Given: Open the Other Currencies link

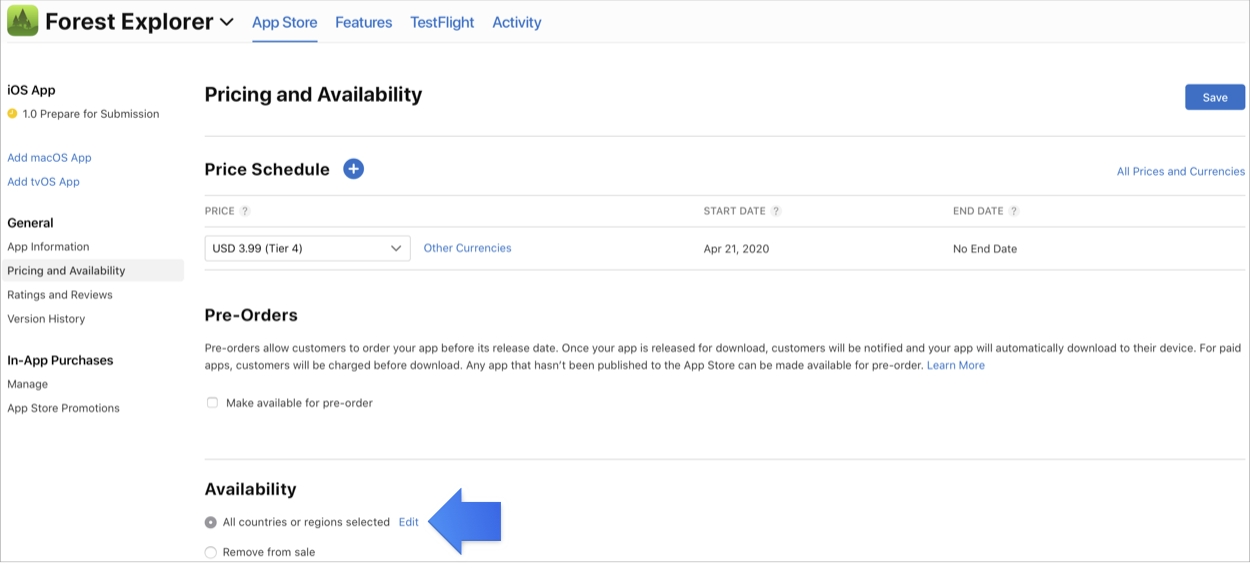Looking at the screenshot, I should [467, 248].
